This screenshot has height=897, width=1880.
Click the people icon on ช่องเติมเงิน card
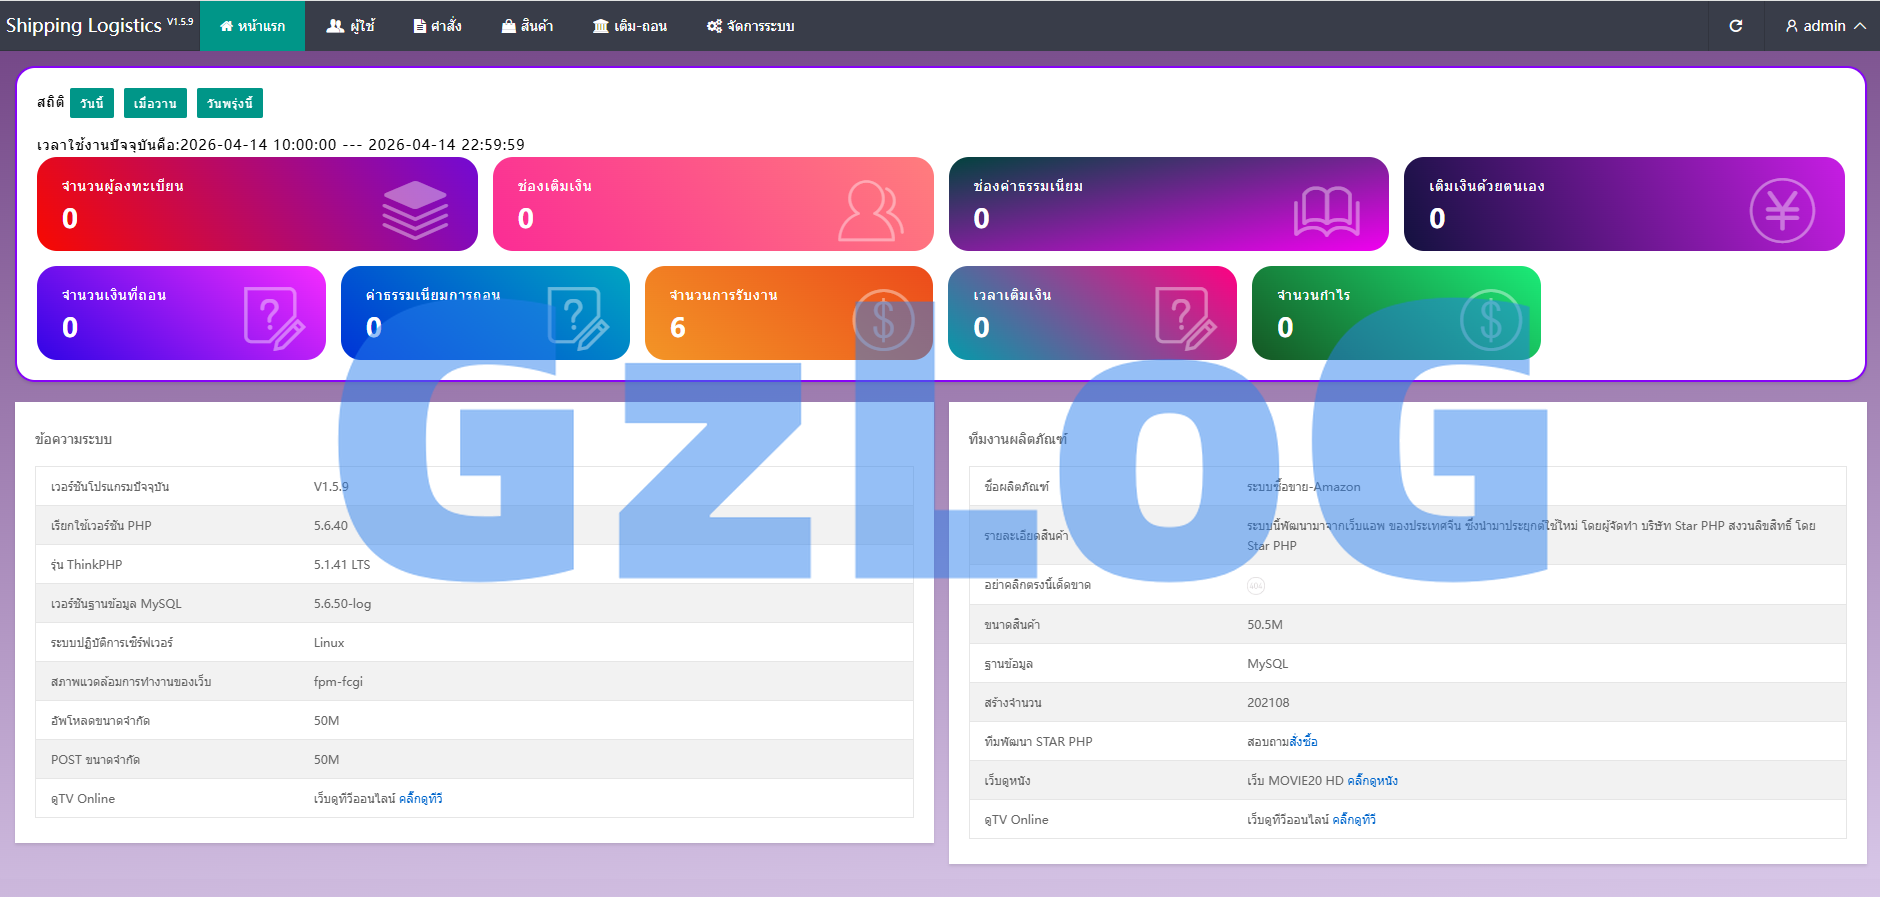870,210
